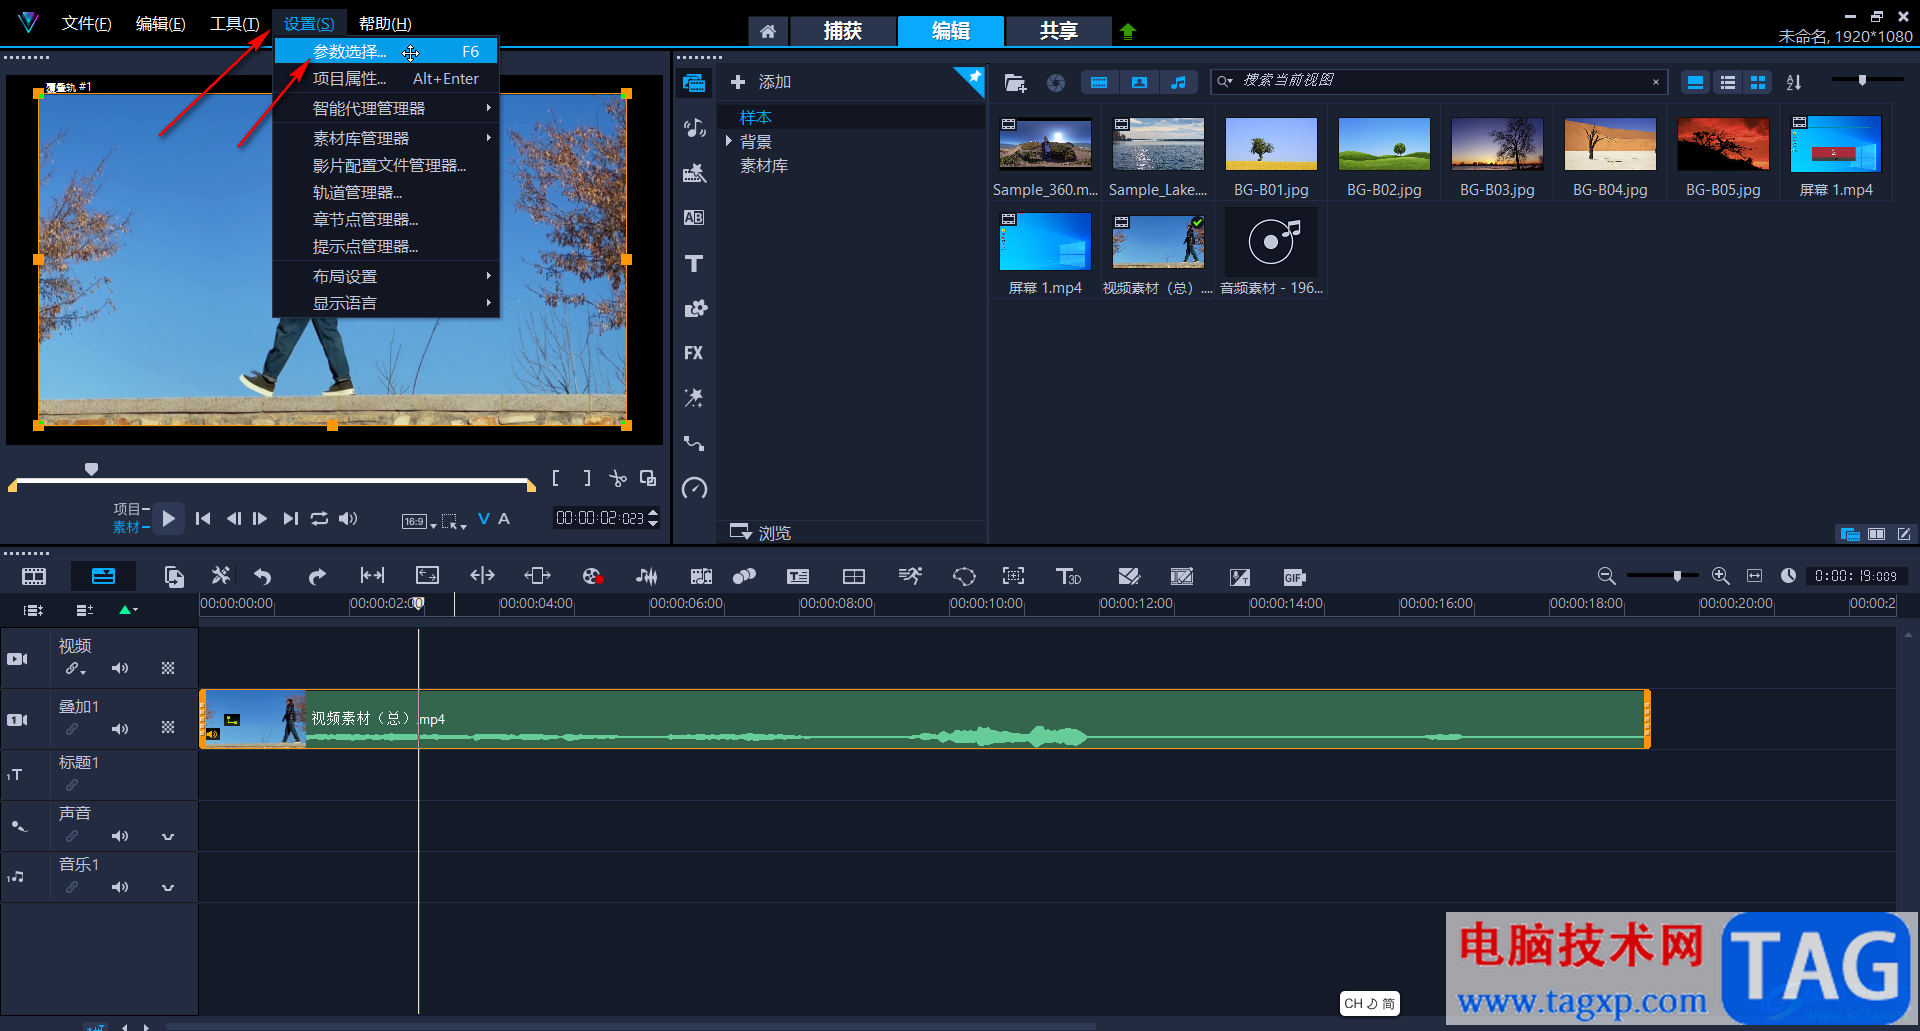The height and width of the screenshot is (1031, 1920).
Task: Open the Sound/Audio library panel icon
Action: pos(694,127)
